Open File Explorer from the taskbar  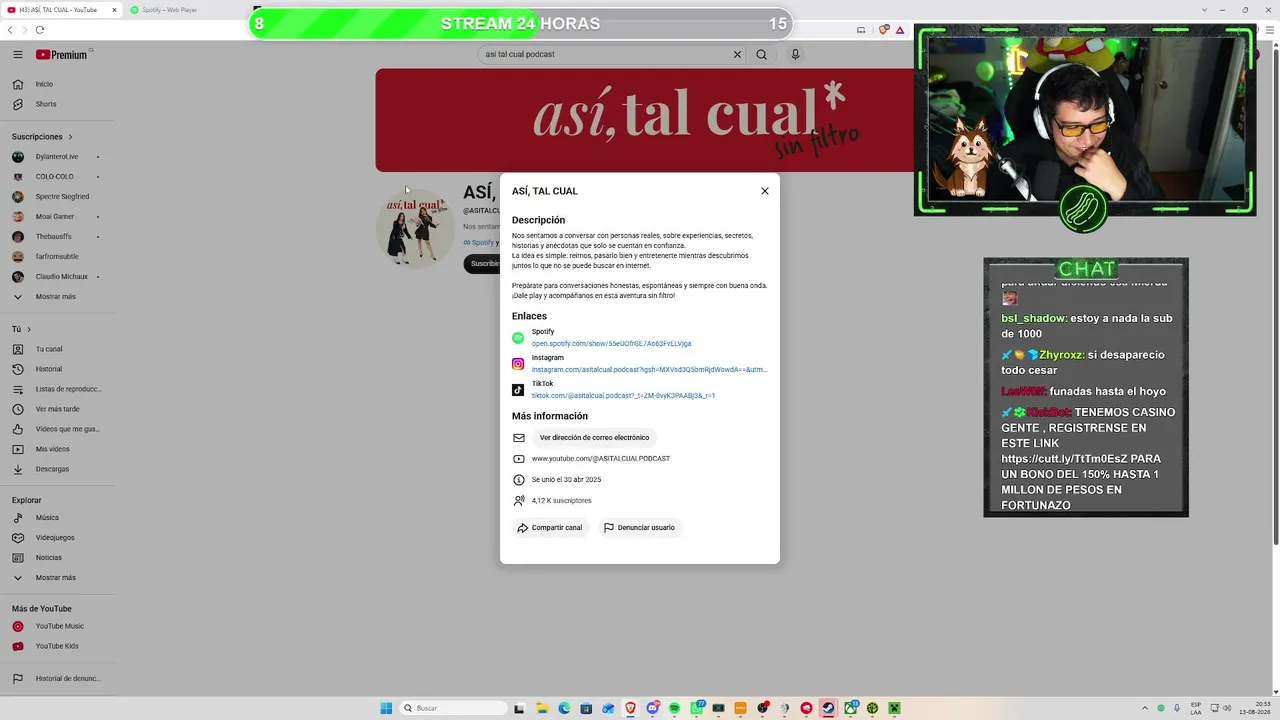click(x=542, y=709)
